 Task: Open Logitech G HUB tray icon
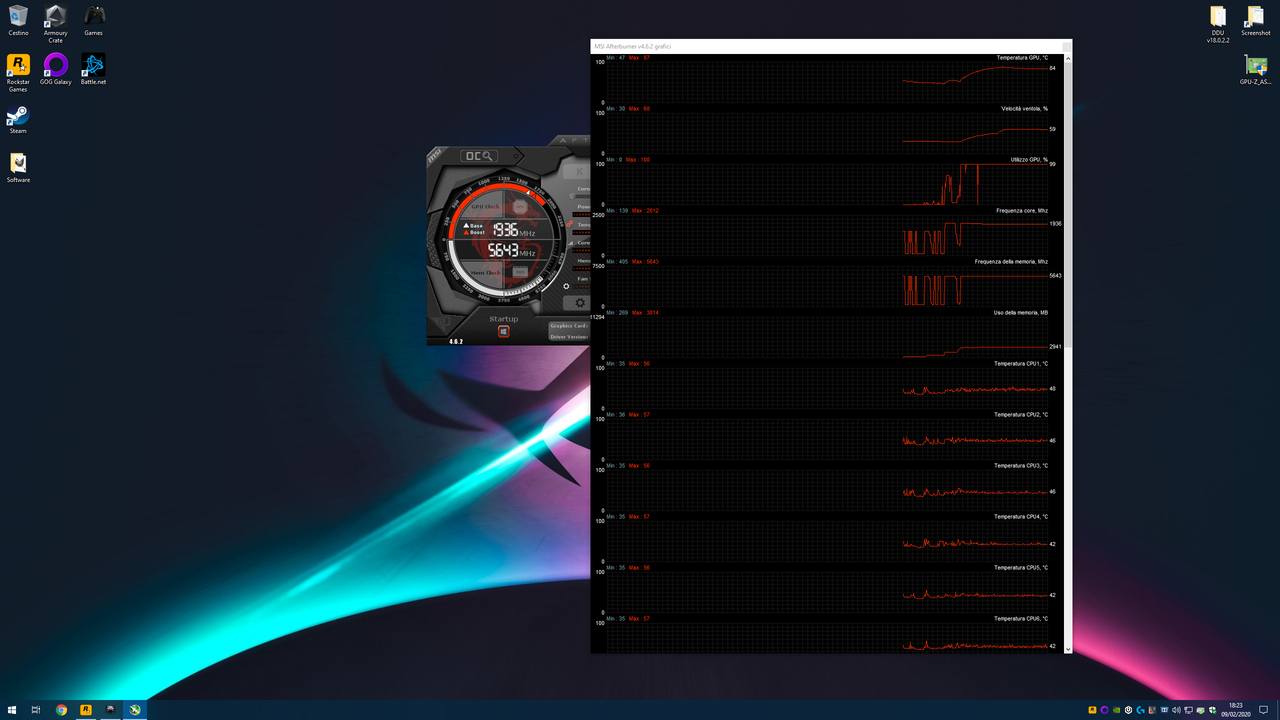tap(1141, 710)
